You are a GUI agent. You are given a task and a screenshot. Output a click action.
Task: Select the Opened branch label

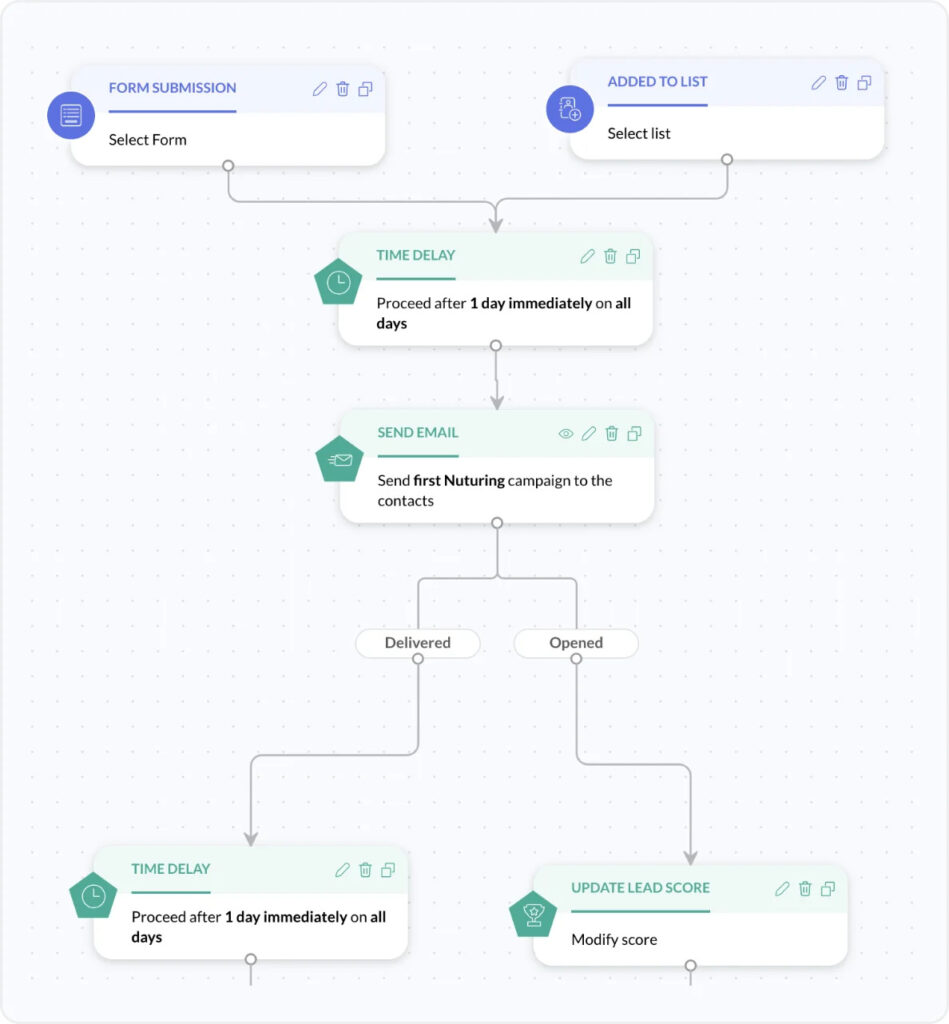(576, 643)
